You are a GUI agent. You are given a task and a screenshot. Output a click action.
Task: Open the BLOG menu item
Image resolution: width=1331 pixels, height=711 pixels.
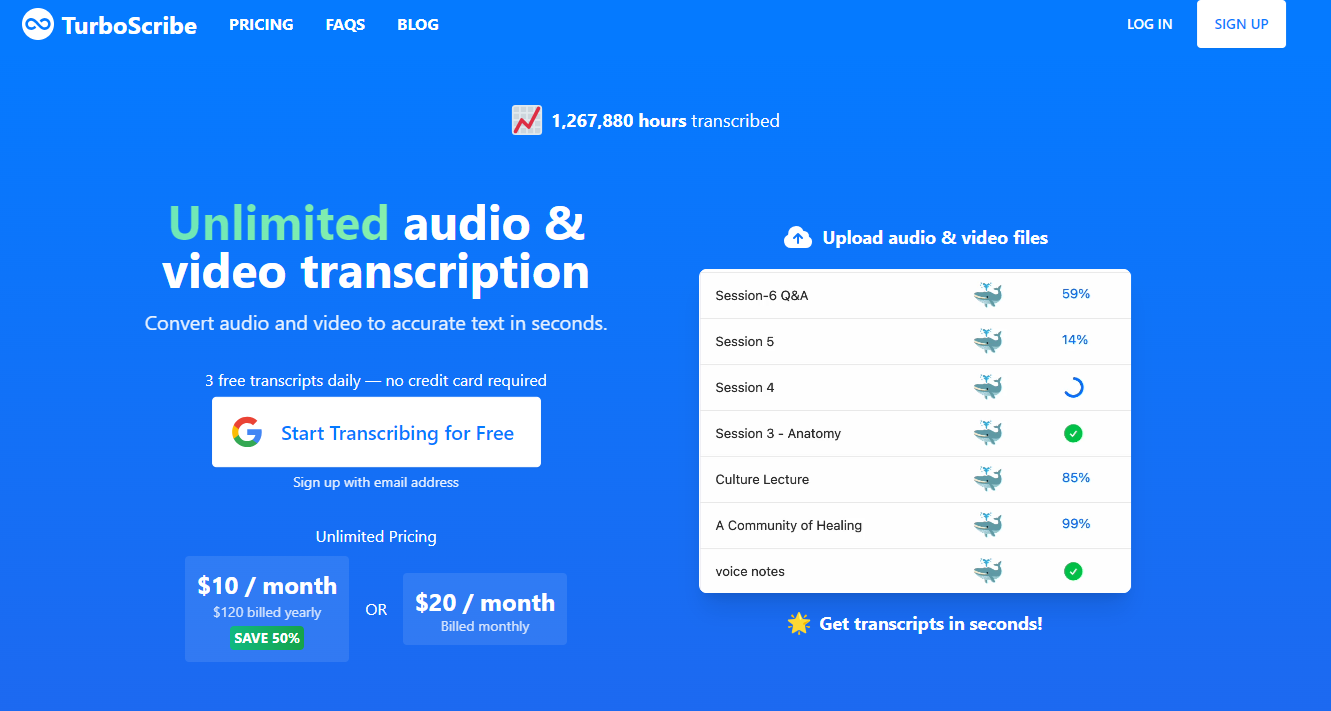(x=418, y=25)
